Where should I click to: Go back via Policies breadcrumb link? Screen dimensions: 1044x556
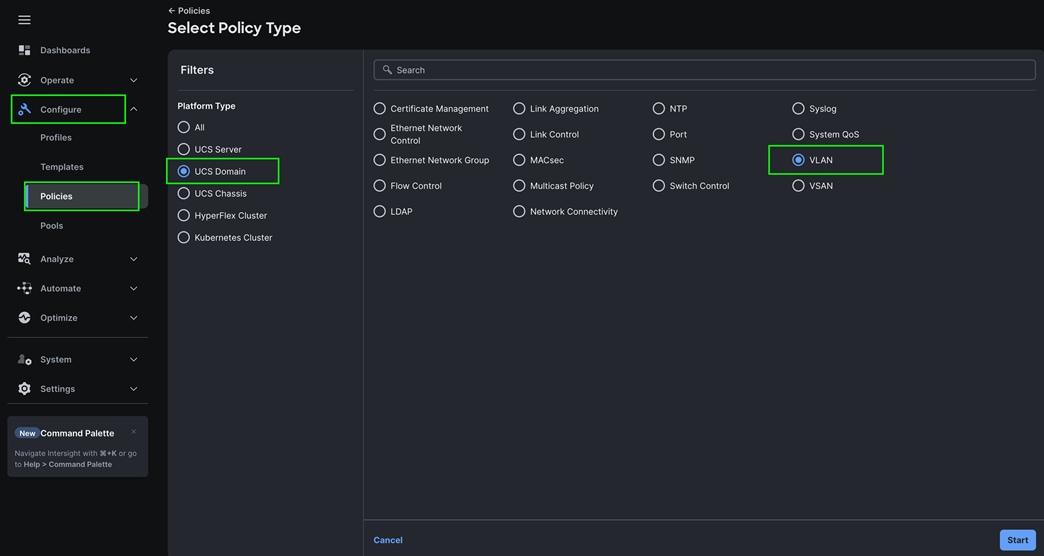point(194,11)
